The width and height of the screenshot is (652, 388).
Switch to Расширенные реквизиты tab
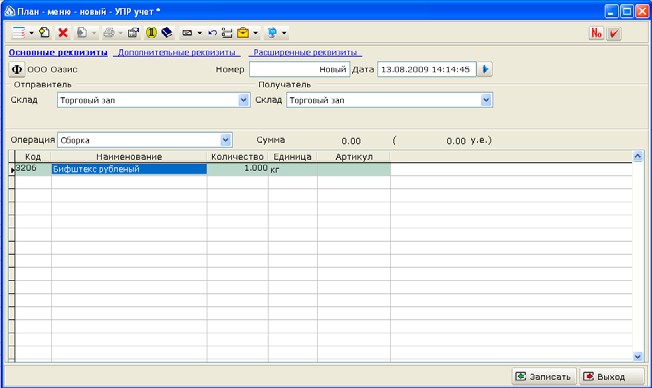pos(305,52)
